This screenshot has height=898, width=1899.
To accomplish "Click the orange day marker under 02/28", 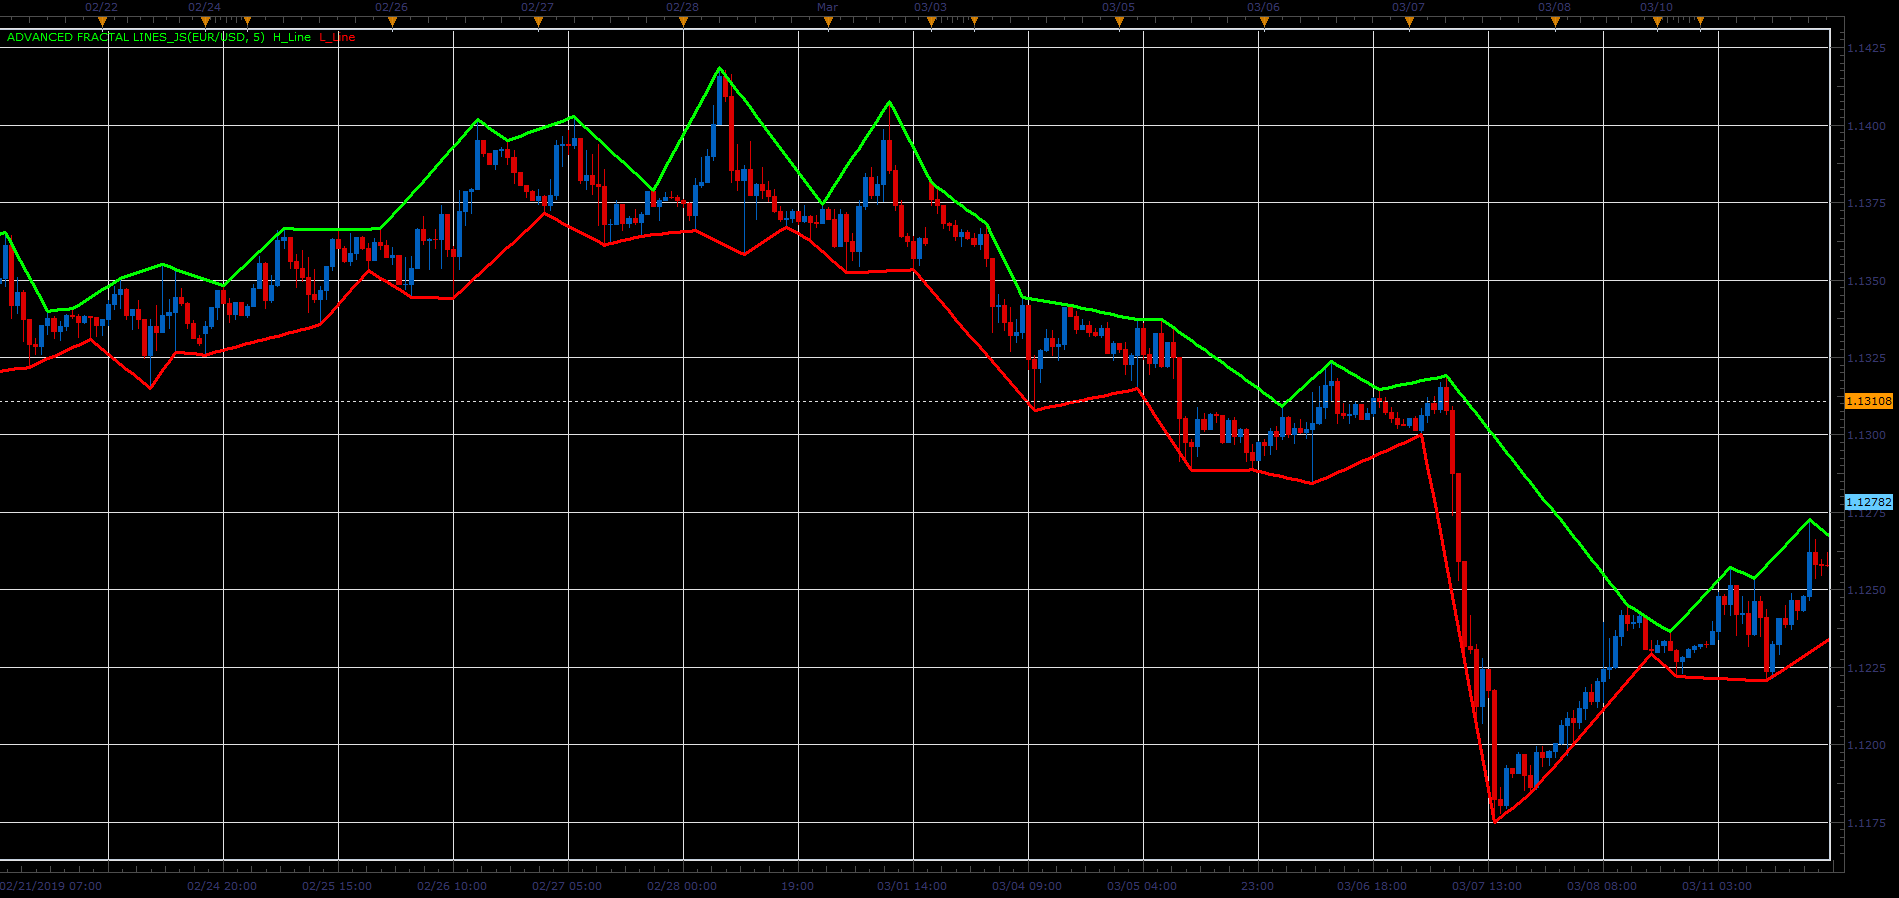I will pyautogui.click(x=683, y=21).
